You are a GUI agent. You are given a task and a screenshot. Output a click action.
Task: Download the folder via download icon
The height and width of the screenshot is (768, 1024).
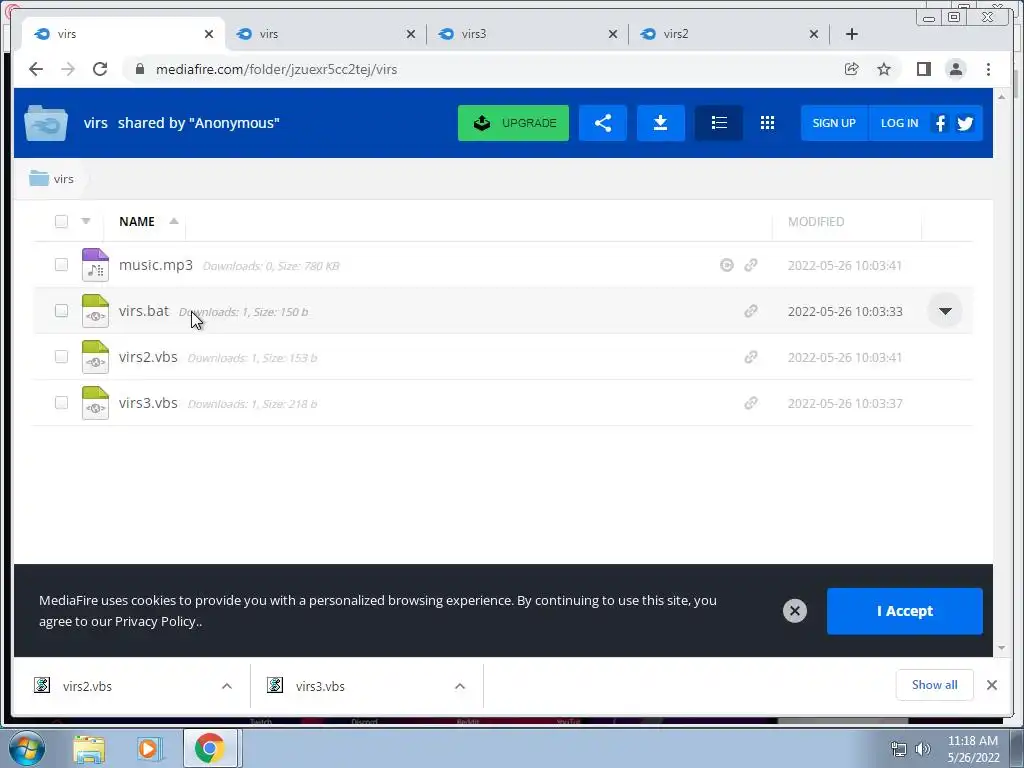pos(661,123)
